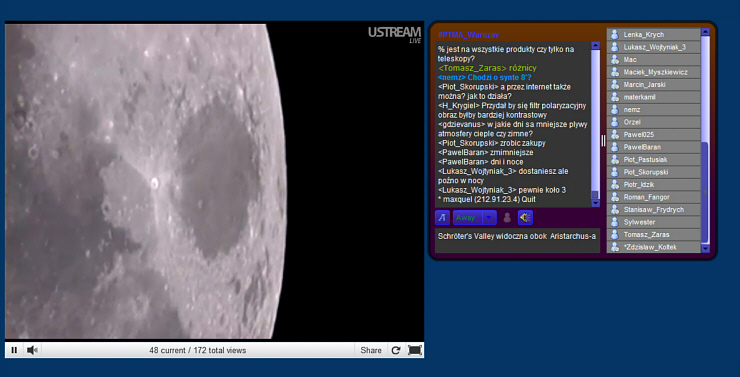Click the '<nemz> Chodzi o synte 8"?' message
This screenshot has height=377, width=740.
(x=485, y=77)
